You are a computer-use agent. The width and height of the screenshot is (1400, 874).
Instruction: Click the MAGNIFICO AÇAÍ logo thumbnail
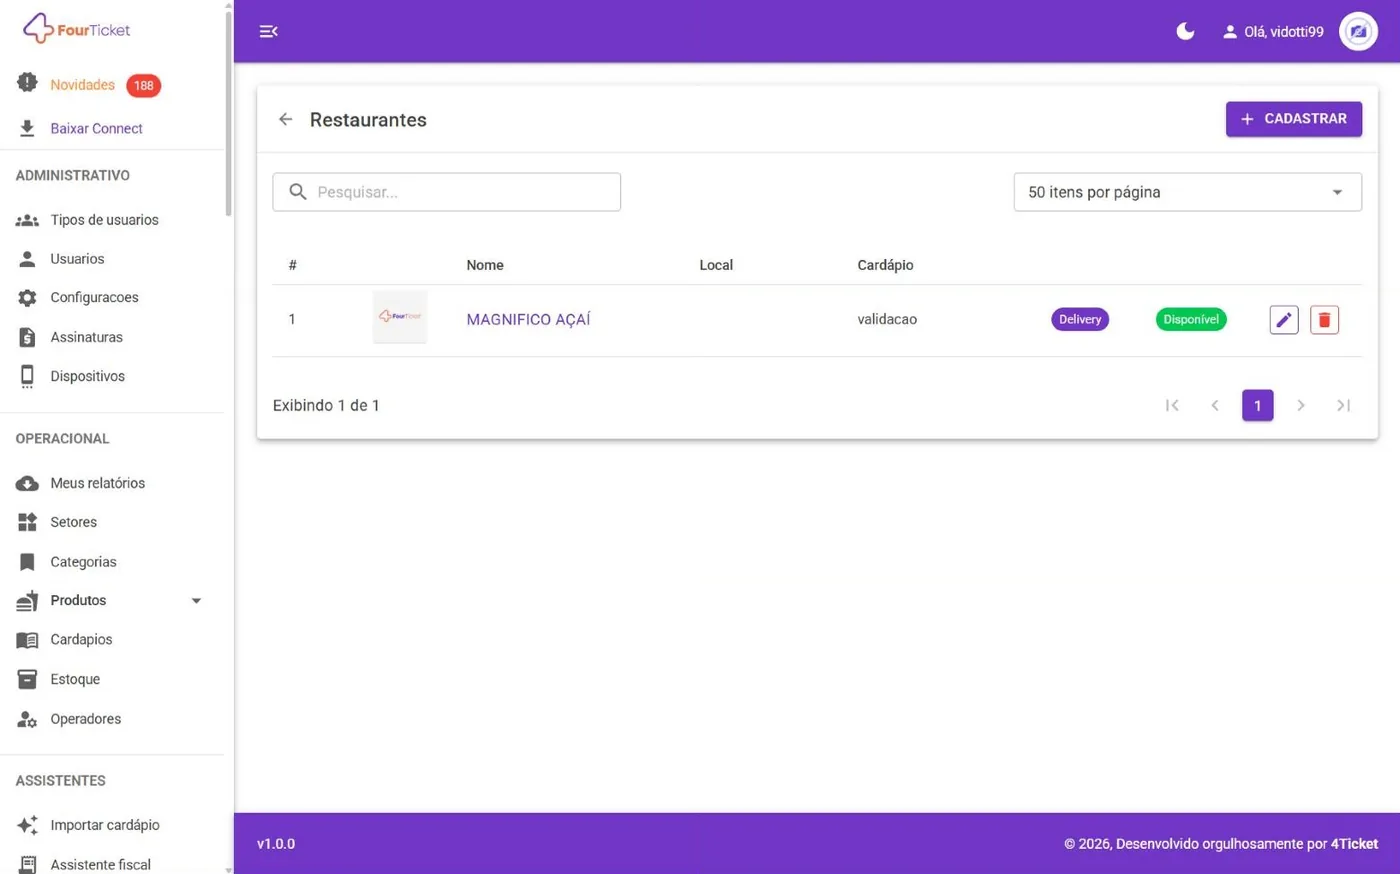(x=400, y=317)
